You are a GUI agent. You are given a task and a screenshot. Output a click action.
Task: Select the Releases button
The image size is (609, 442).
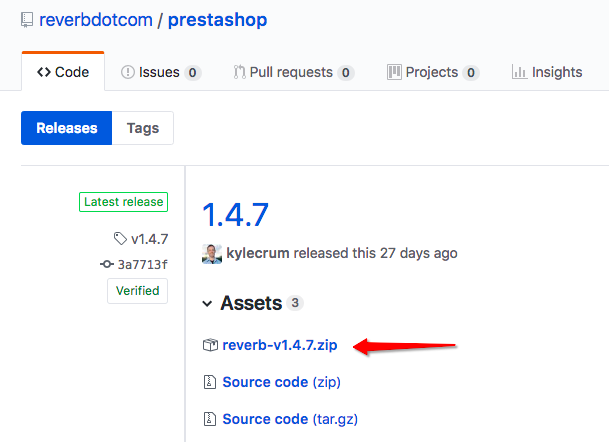(66, 128)
